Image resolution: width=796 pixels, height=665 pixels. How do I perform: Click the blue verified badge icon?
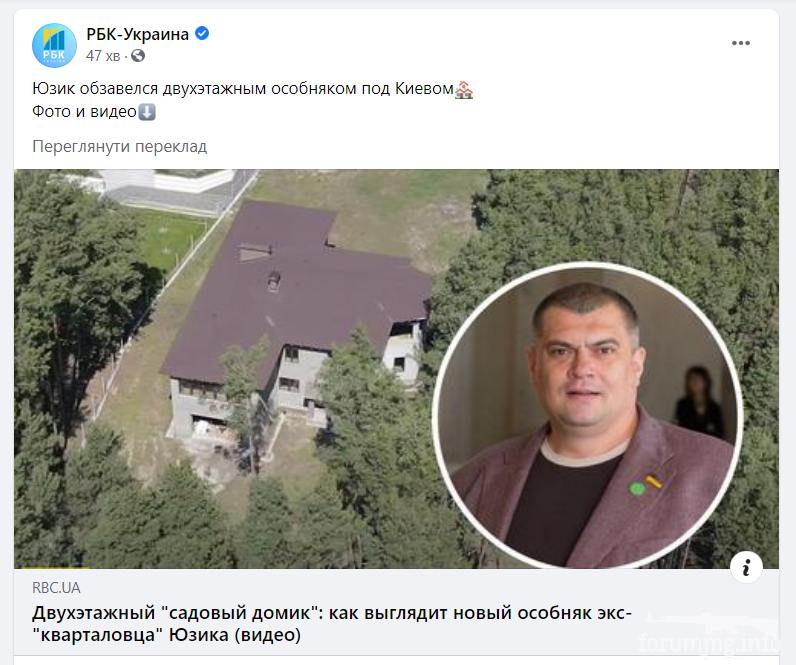[x=202, y=34]
